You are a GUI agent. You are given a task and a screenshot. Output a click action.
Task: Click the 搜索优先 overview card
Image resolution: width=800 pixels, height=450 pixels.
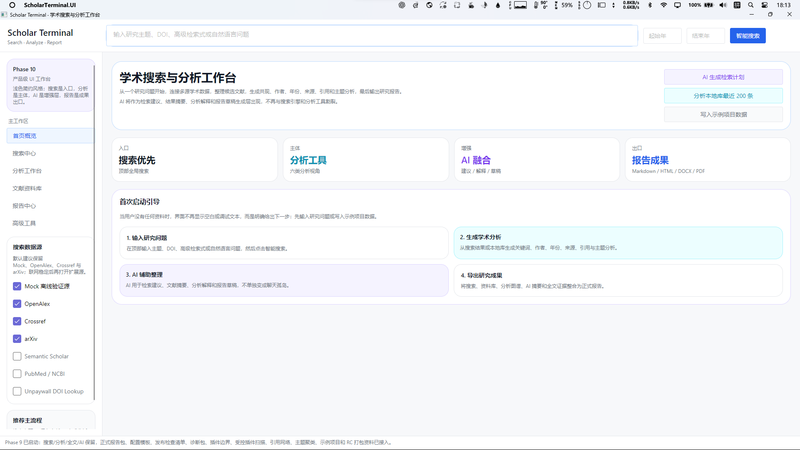tap(194, 160)
